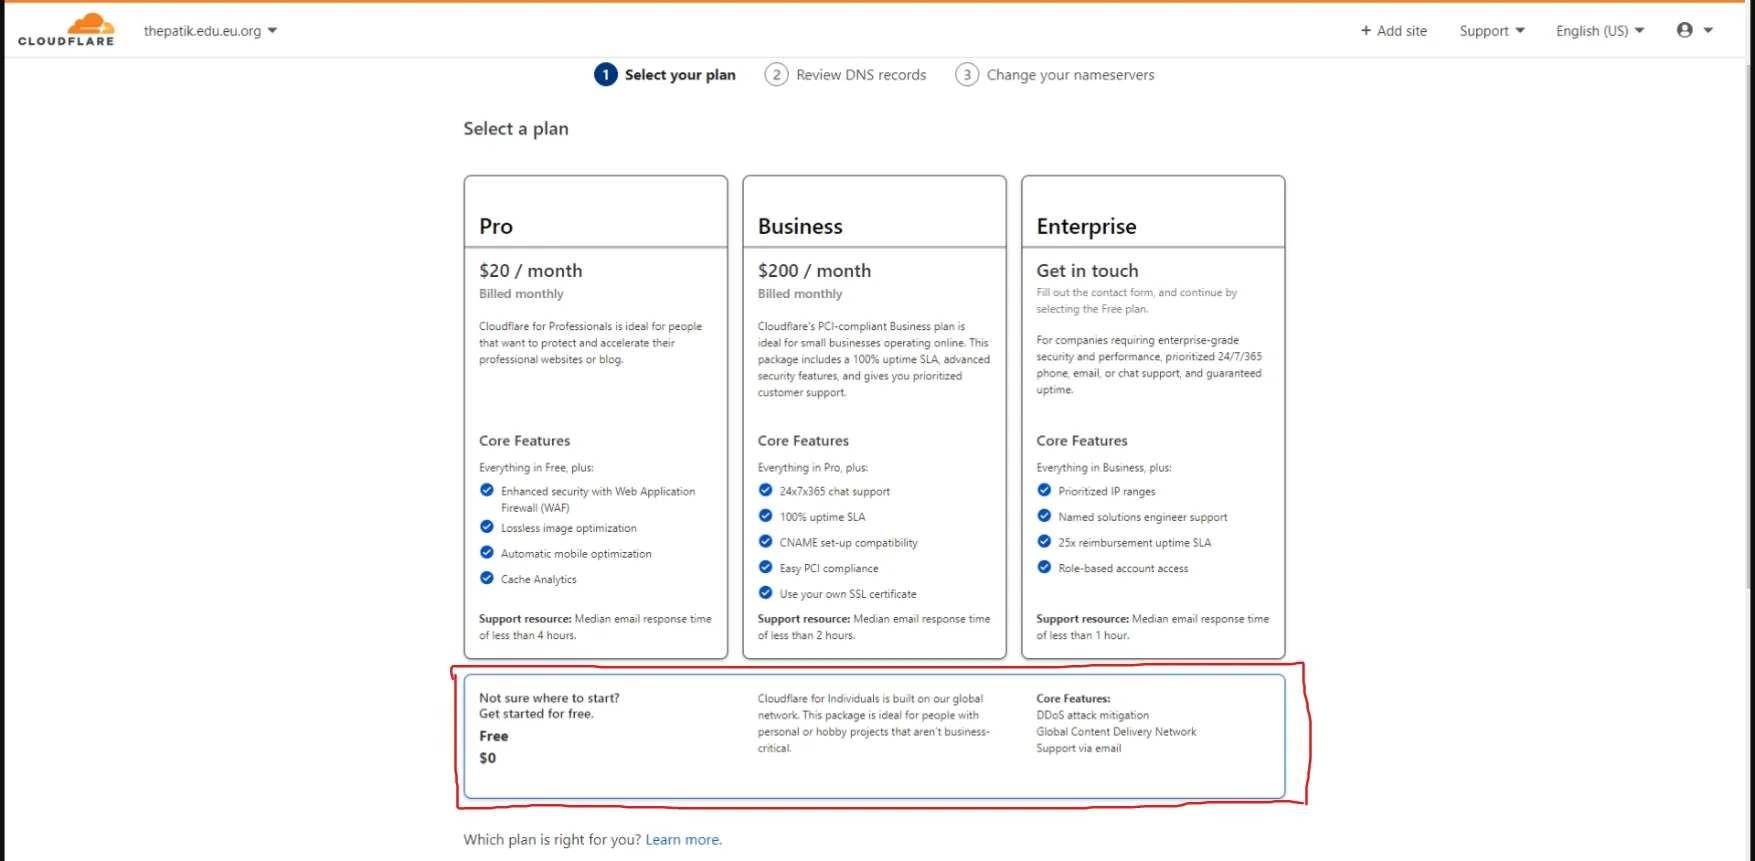
Task: Select the Business plan card
Action: point(874,417)
